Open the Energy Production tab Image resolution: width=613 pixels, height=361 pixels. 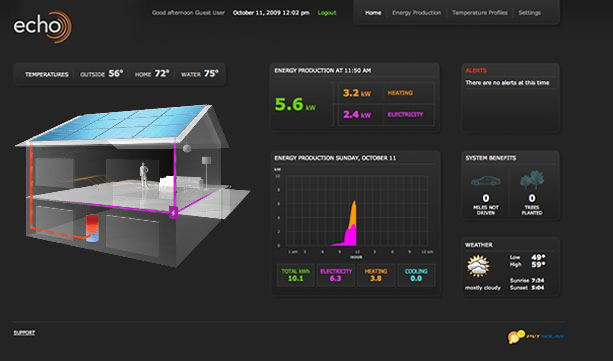[x=416, y=13]
